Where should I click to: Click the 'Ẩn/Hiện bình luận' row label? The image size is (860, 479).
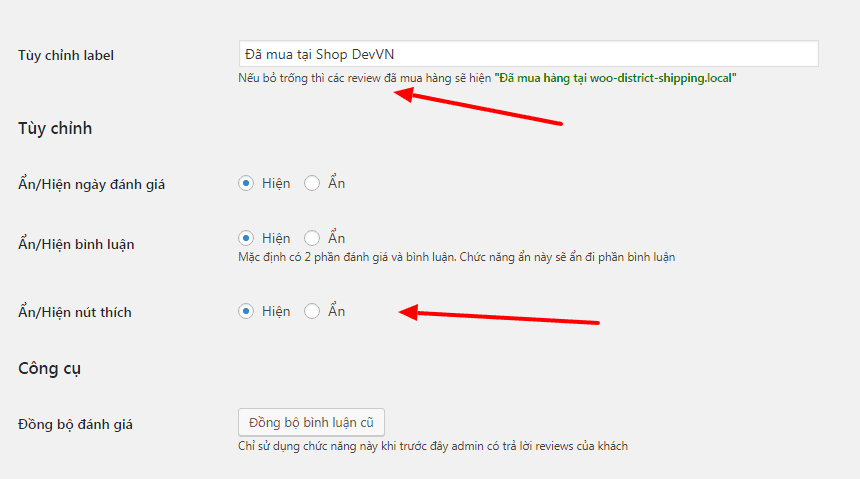(x=76, y=244)
